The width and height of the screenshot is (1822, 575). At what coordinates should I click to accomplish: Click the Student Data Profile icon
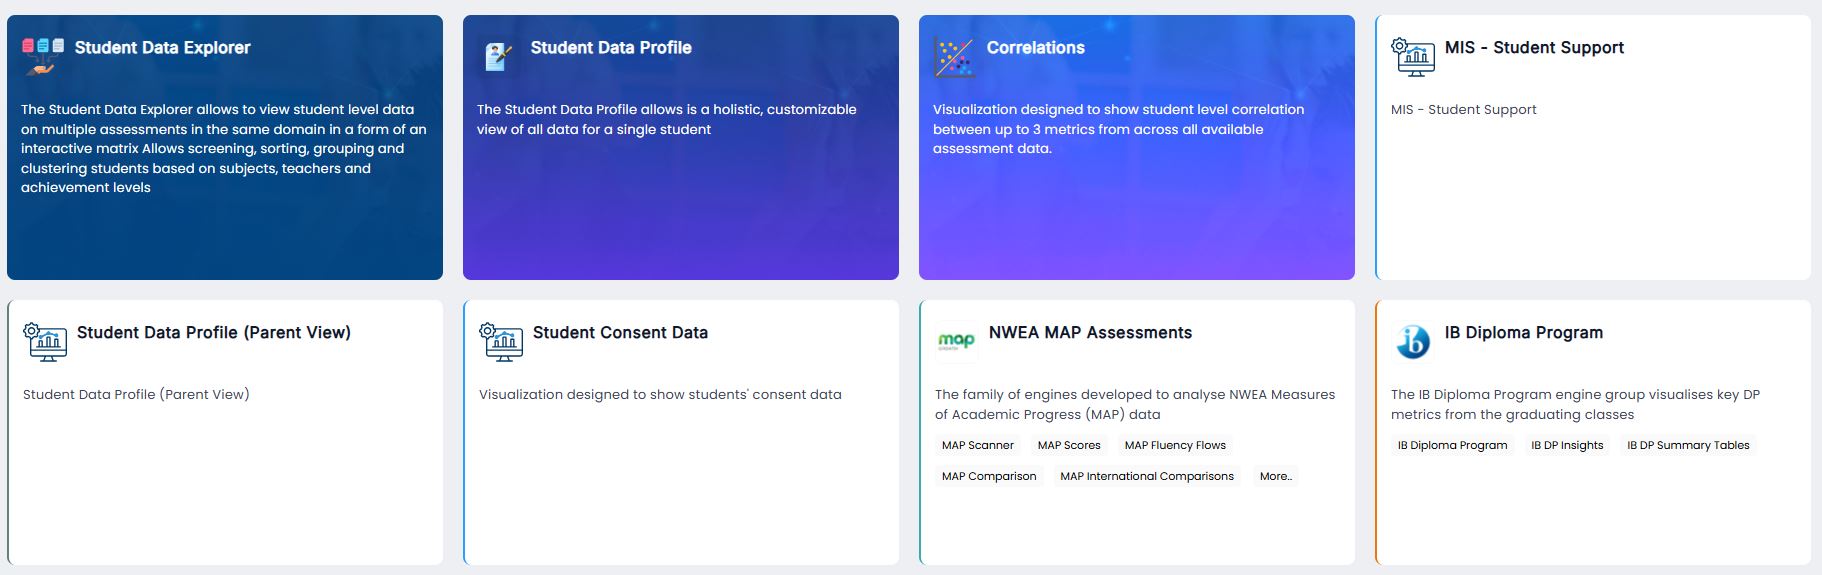[498, 56]
